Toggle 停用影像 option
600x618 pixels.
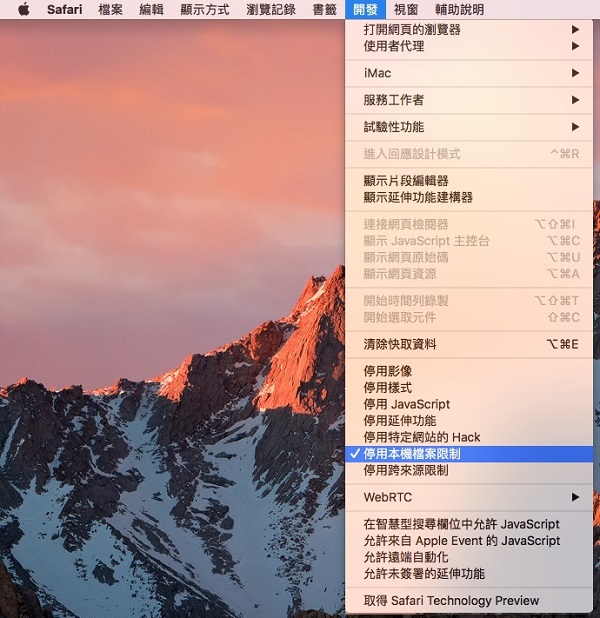(469, 371)
